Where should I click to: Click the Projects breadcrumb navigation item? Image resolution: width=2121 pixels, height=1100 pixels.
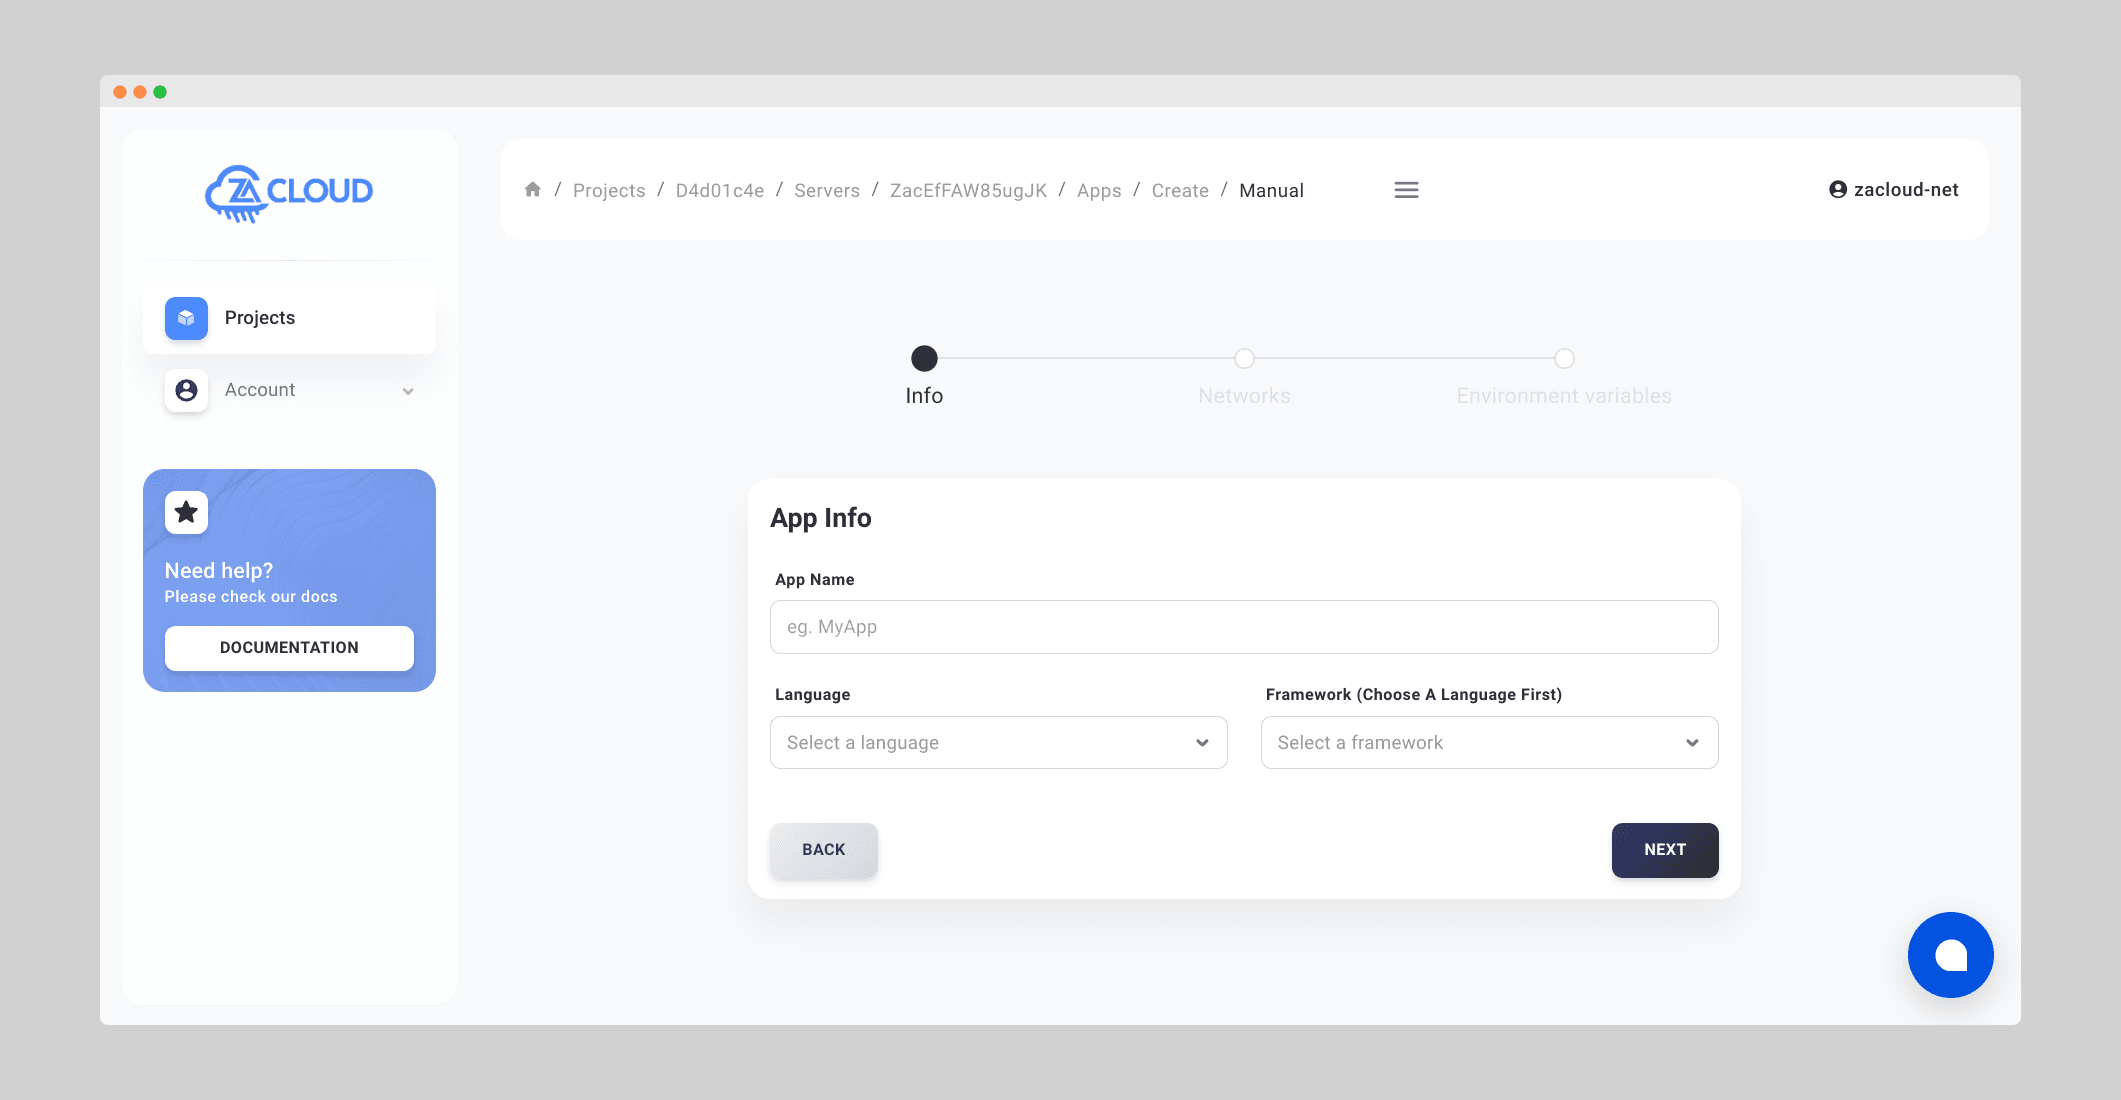609,189
